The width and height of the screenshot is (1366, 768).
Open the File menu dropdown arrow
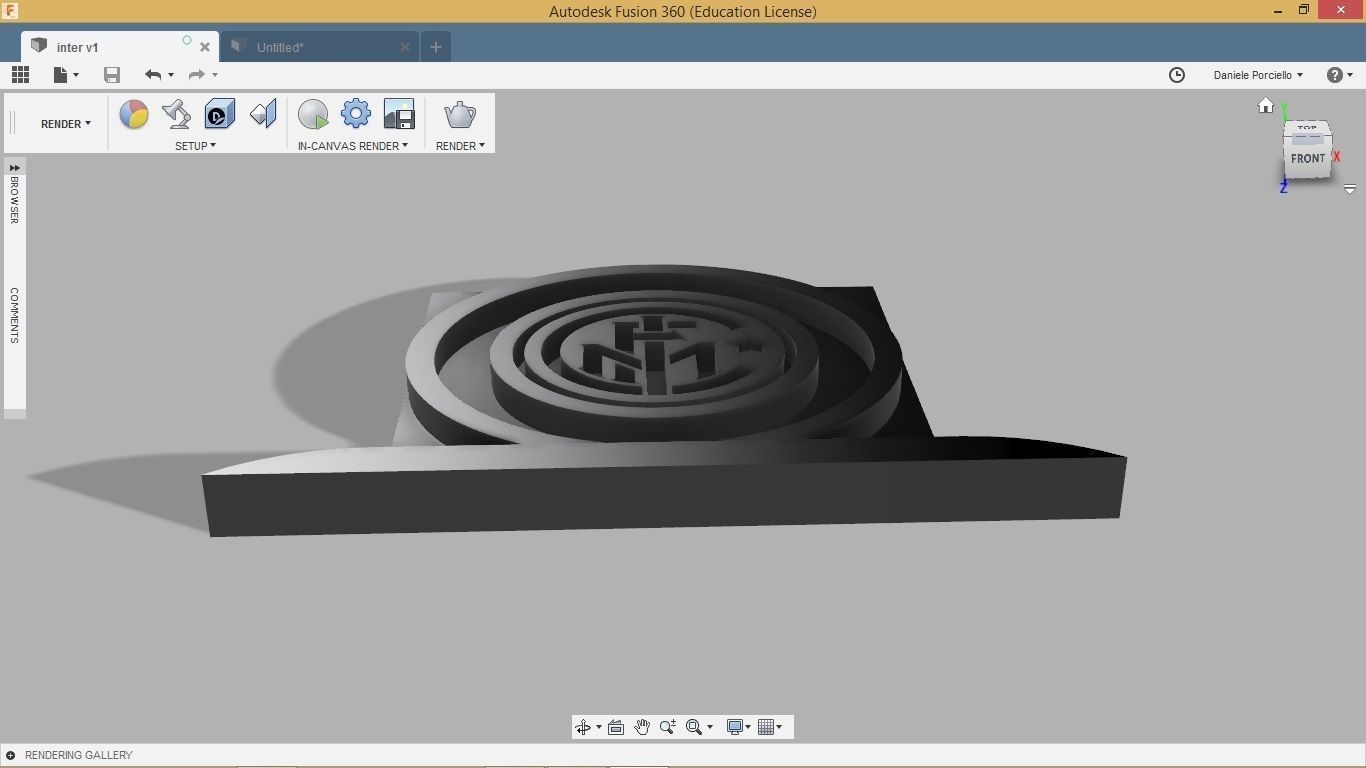76,75
